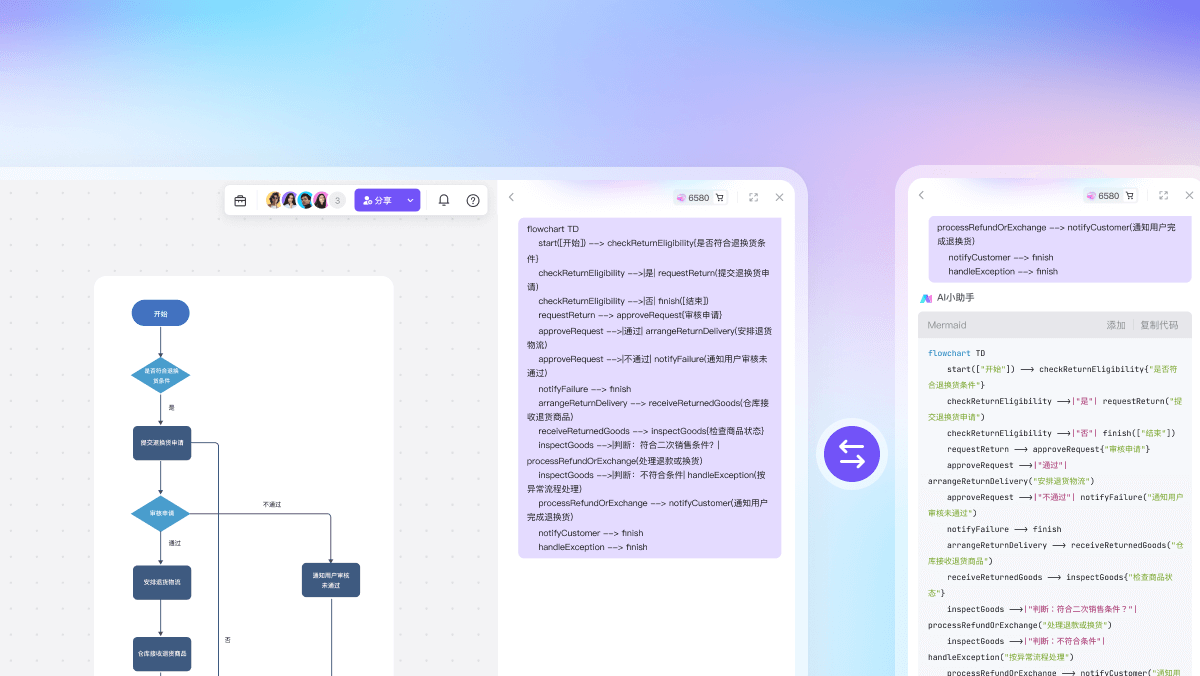Select the 通知用户审核未通过 flowchart node
The width and height of the screenshot is (1200, 676).
point(331,580)
